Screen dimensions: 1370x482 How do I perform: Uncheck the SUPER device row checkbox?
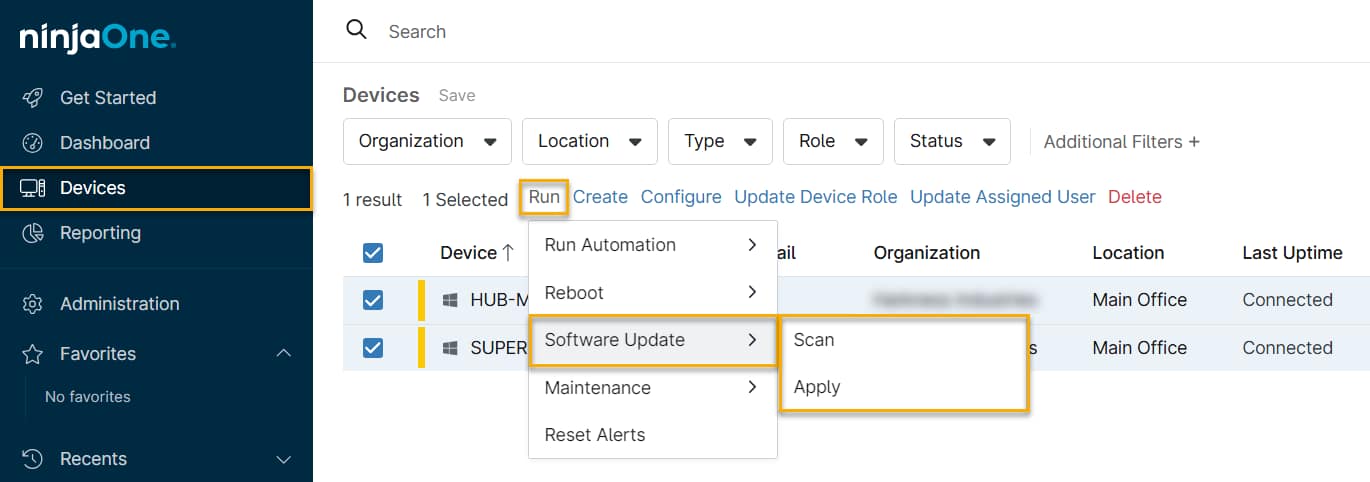[373, 348]
